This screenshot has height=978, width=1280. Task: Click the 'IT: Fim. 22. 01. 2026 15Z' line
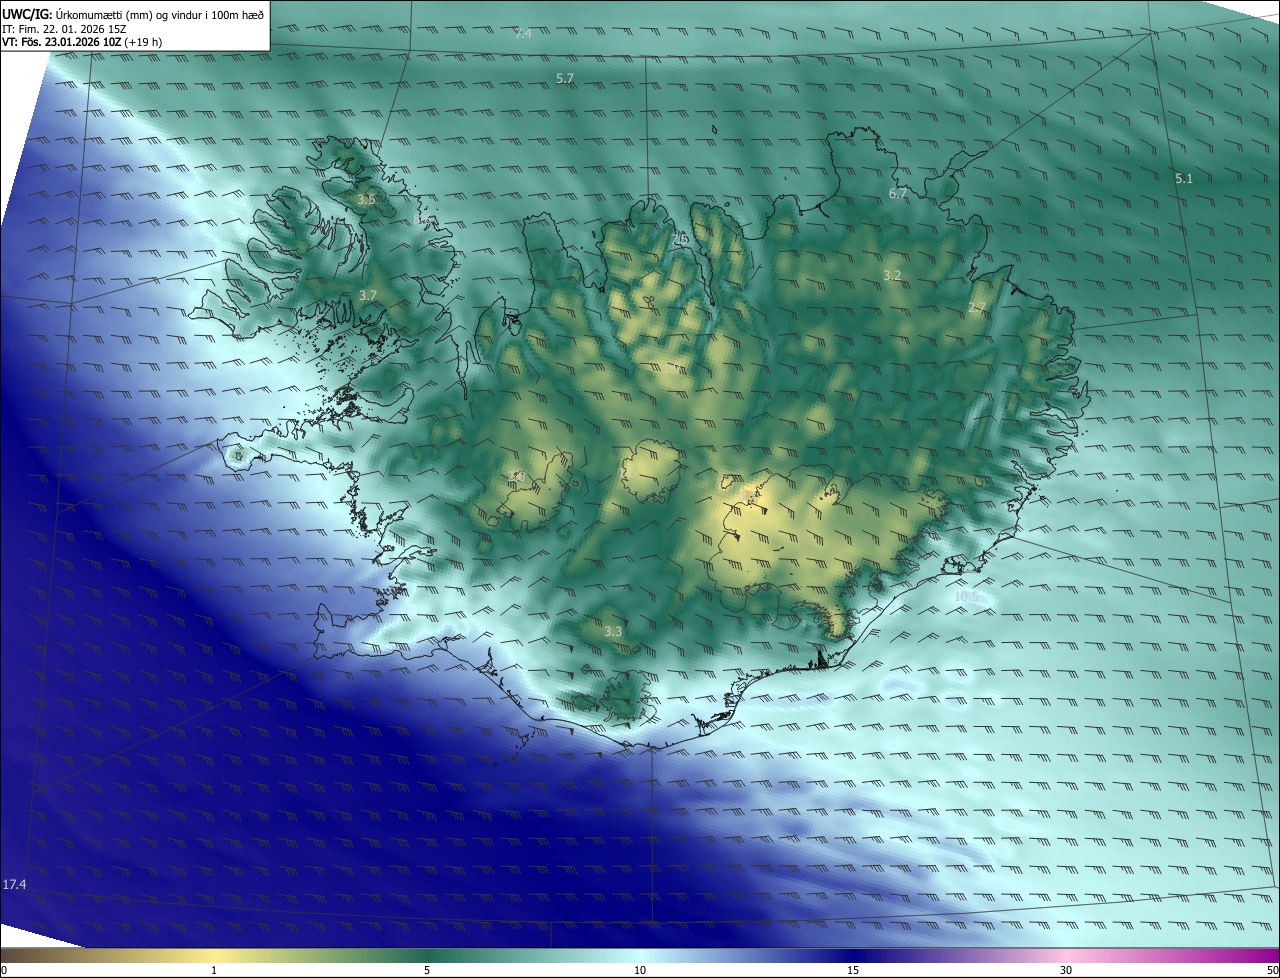click(x=64, y=28)
